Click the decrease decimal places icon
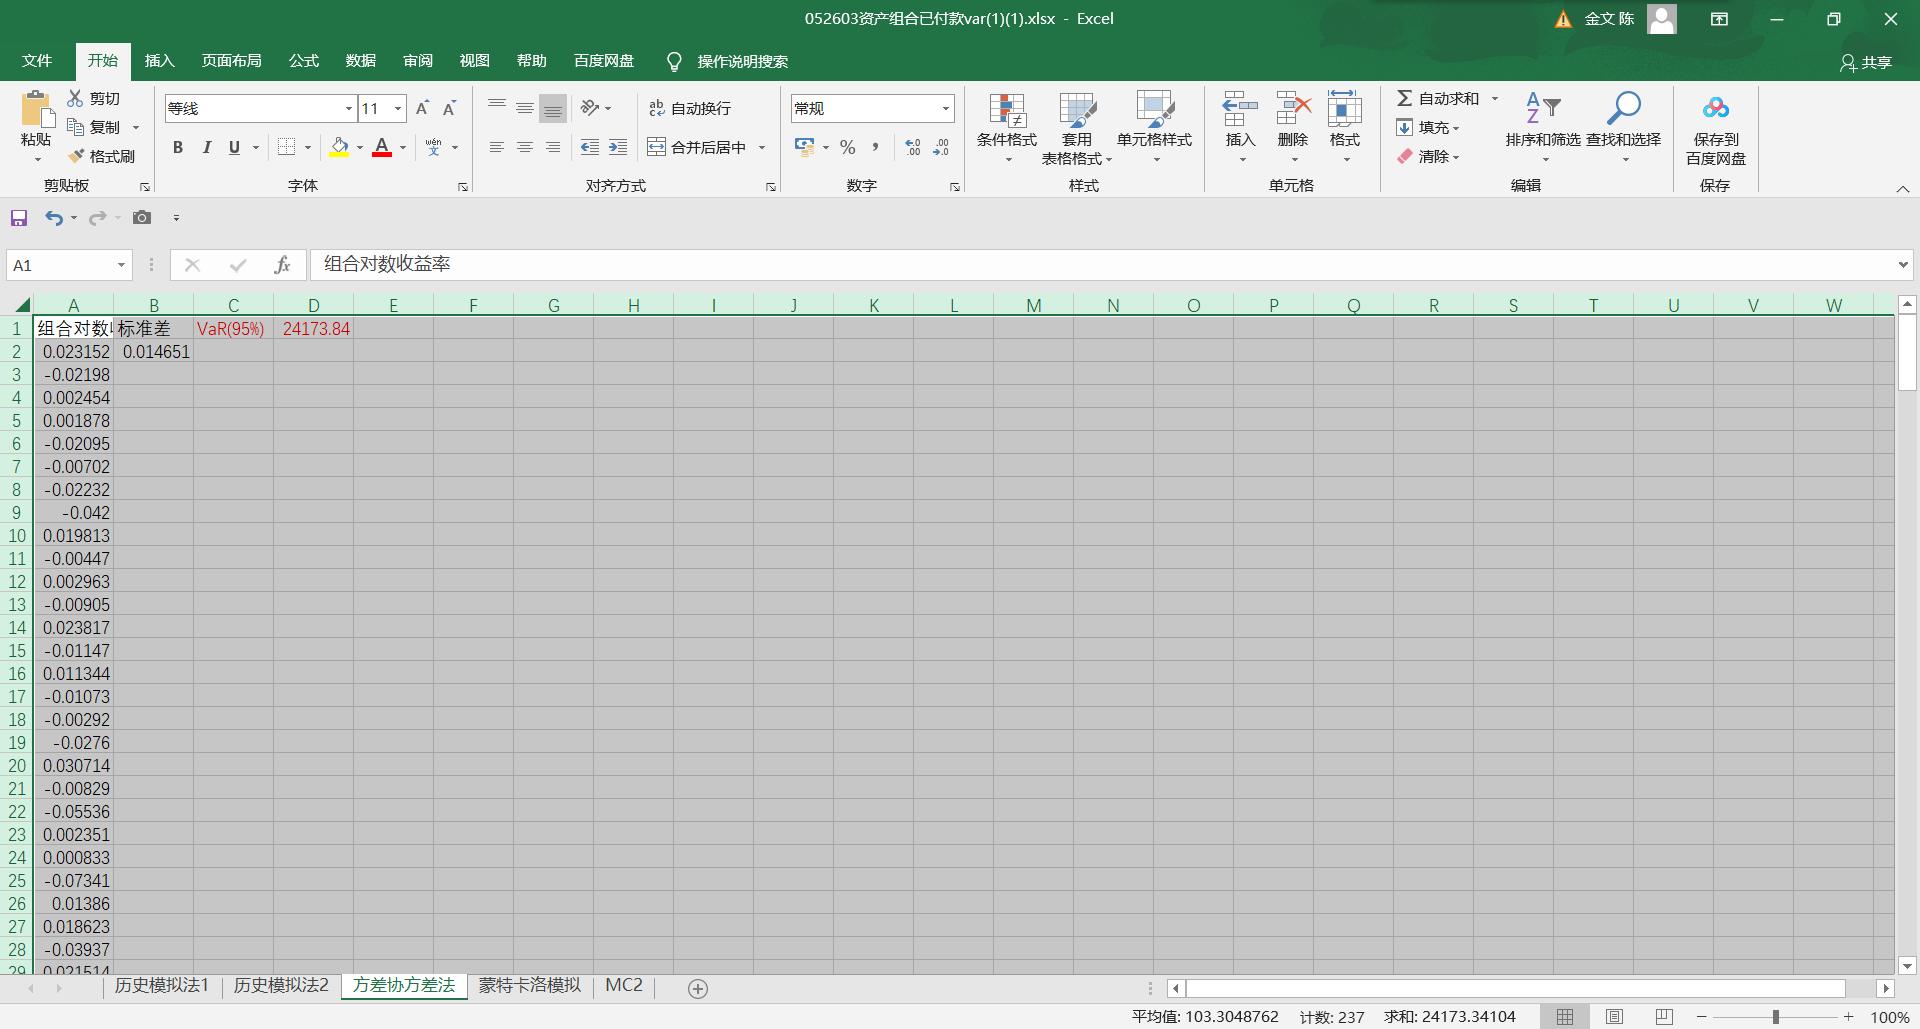Viewport: 1920px width, 1029px height. (941, 147)
